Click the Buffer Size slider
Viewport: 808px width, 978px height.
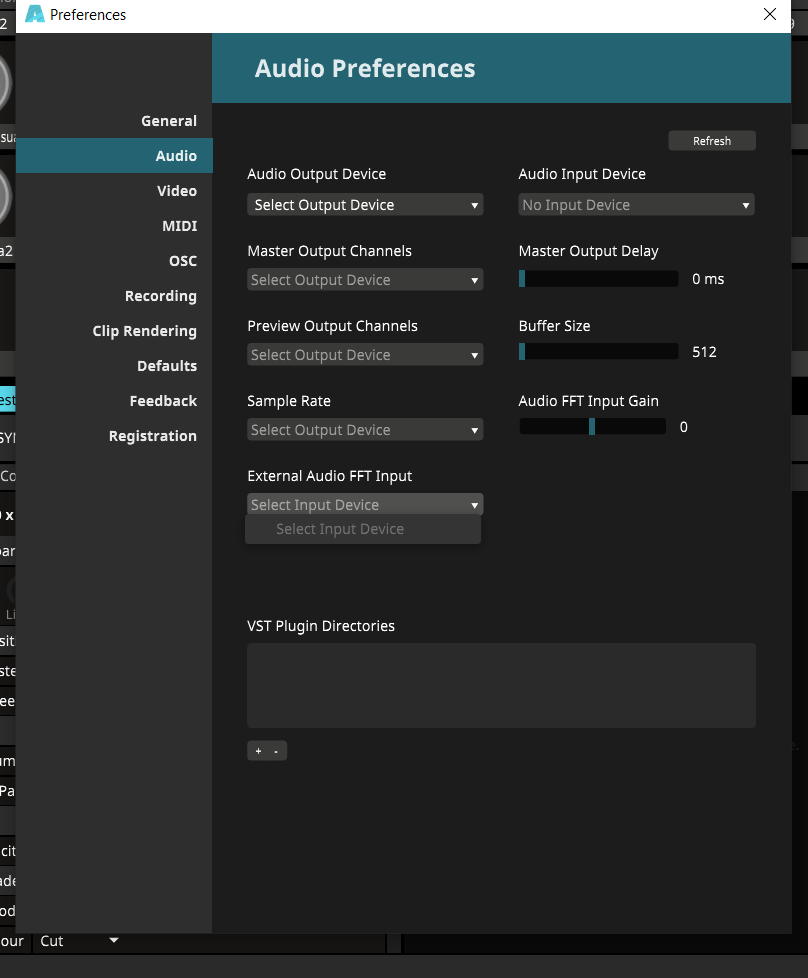(598, 352)
